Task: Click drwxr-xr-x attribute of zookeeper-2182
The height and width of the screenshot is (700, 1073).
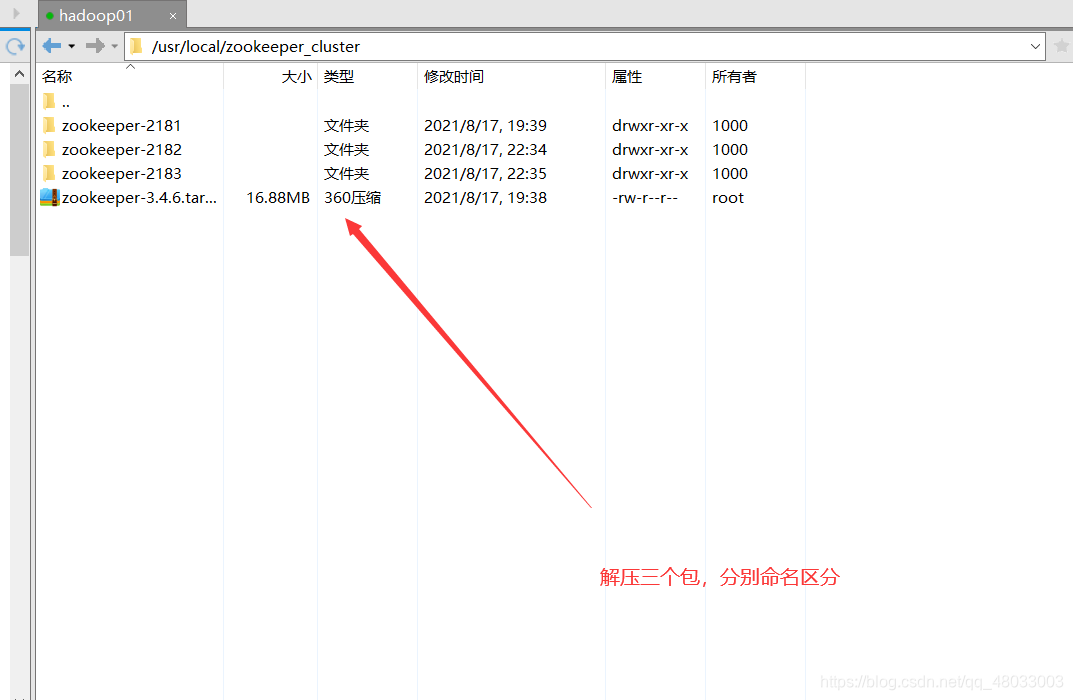Action: tap(650, 150)
